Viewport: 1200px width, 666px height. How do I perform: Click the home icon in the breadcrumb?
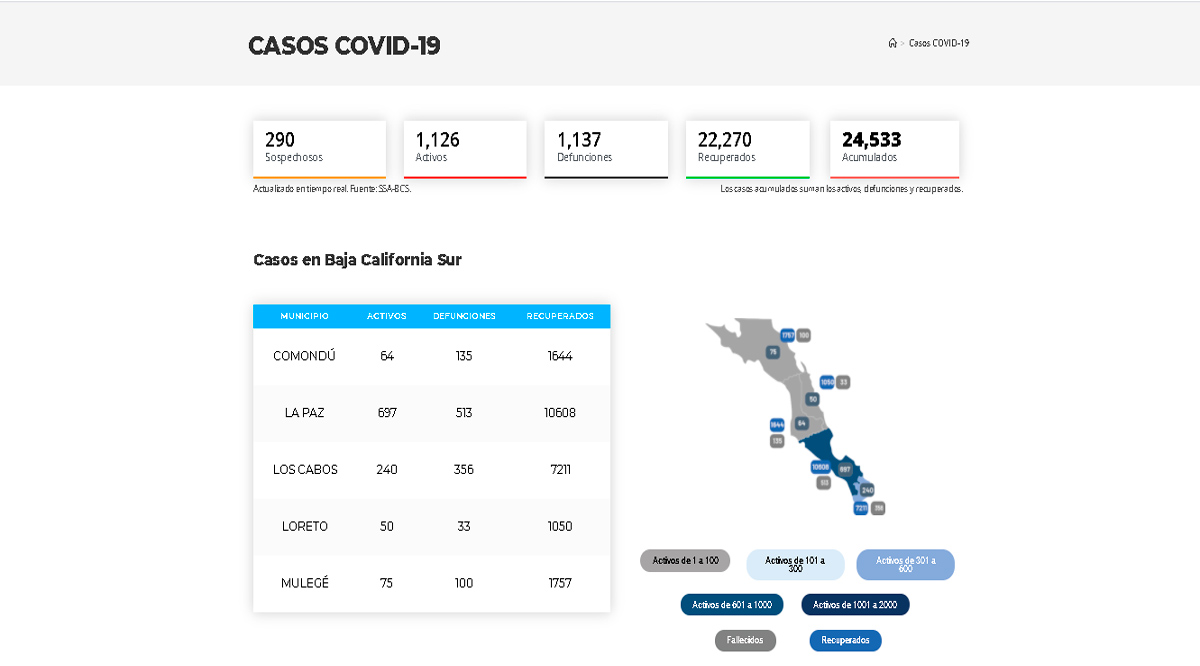[893, 43]
